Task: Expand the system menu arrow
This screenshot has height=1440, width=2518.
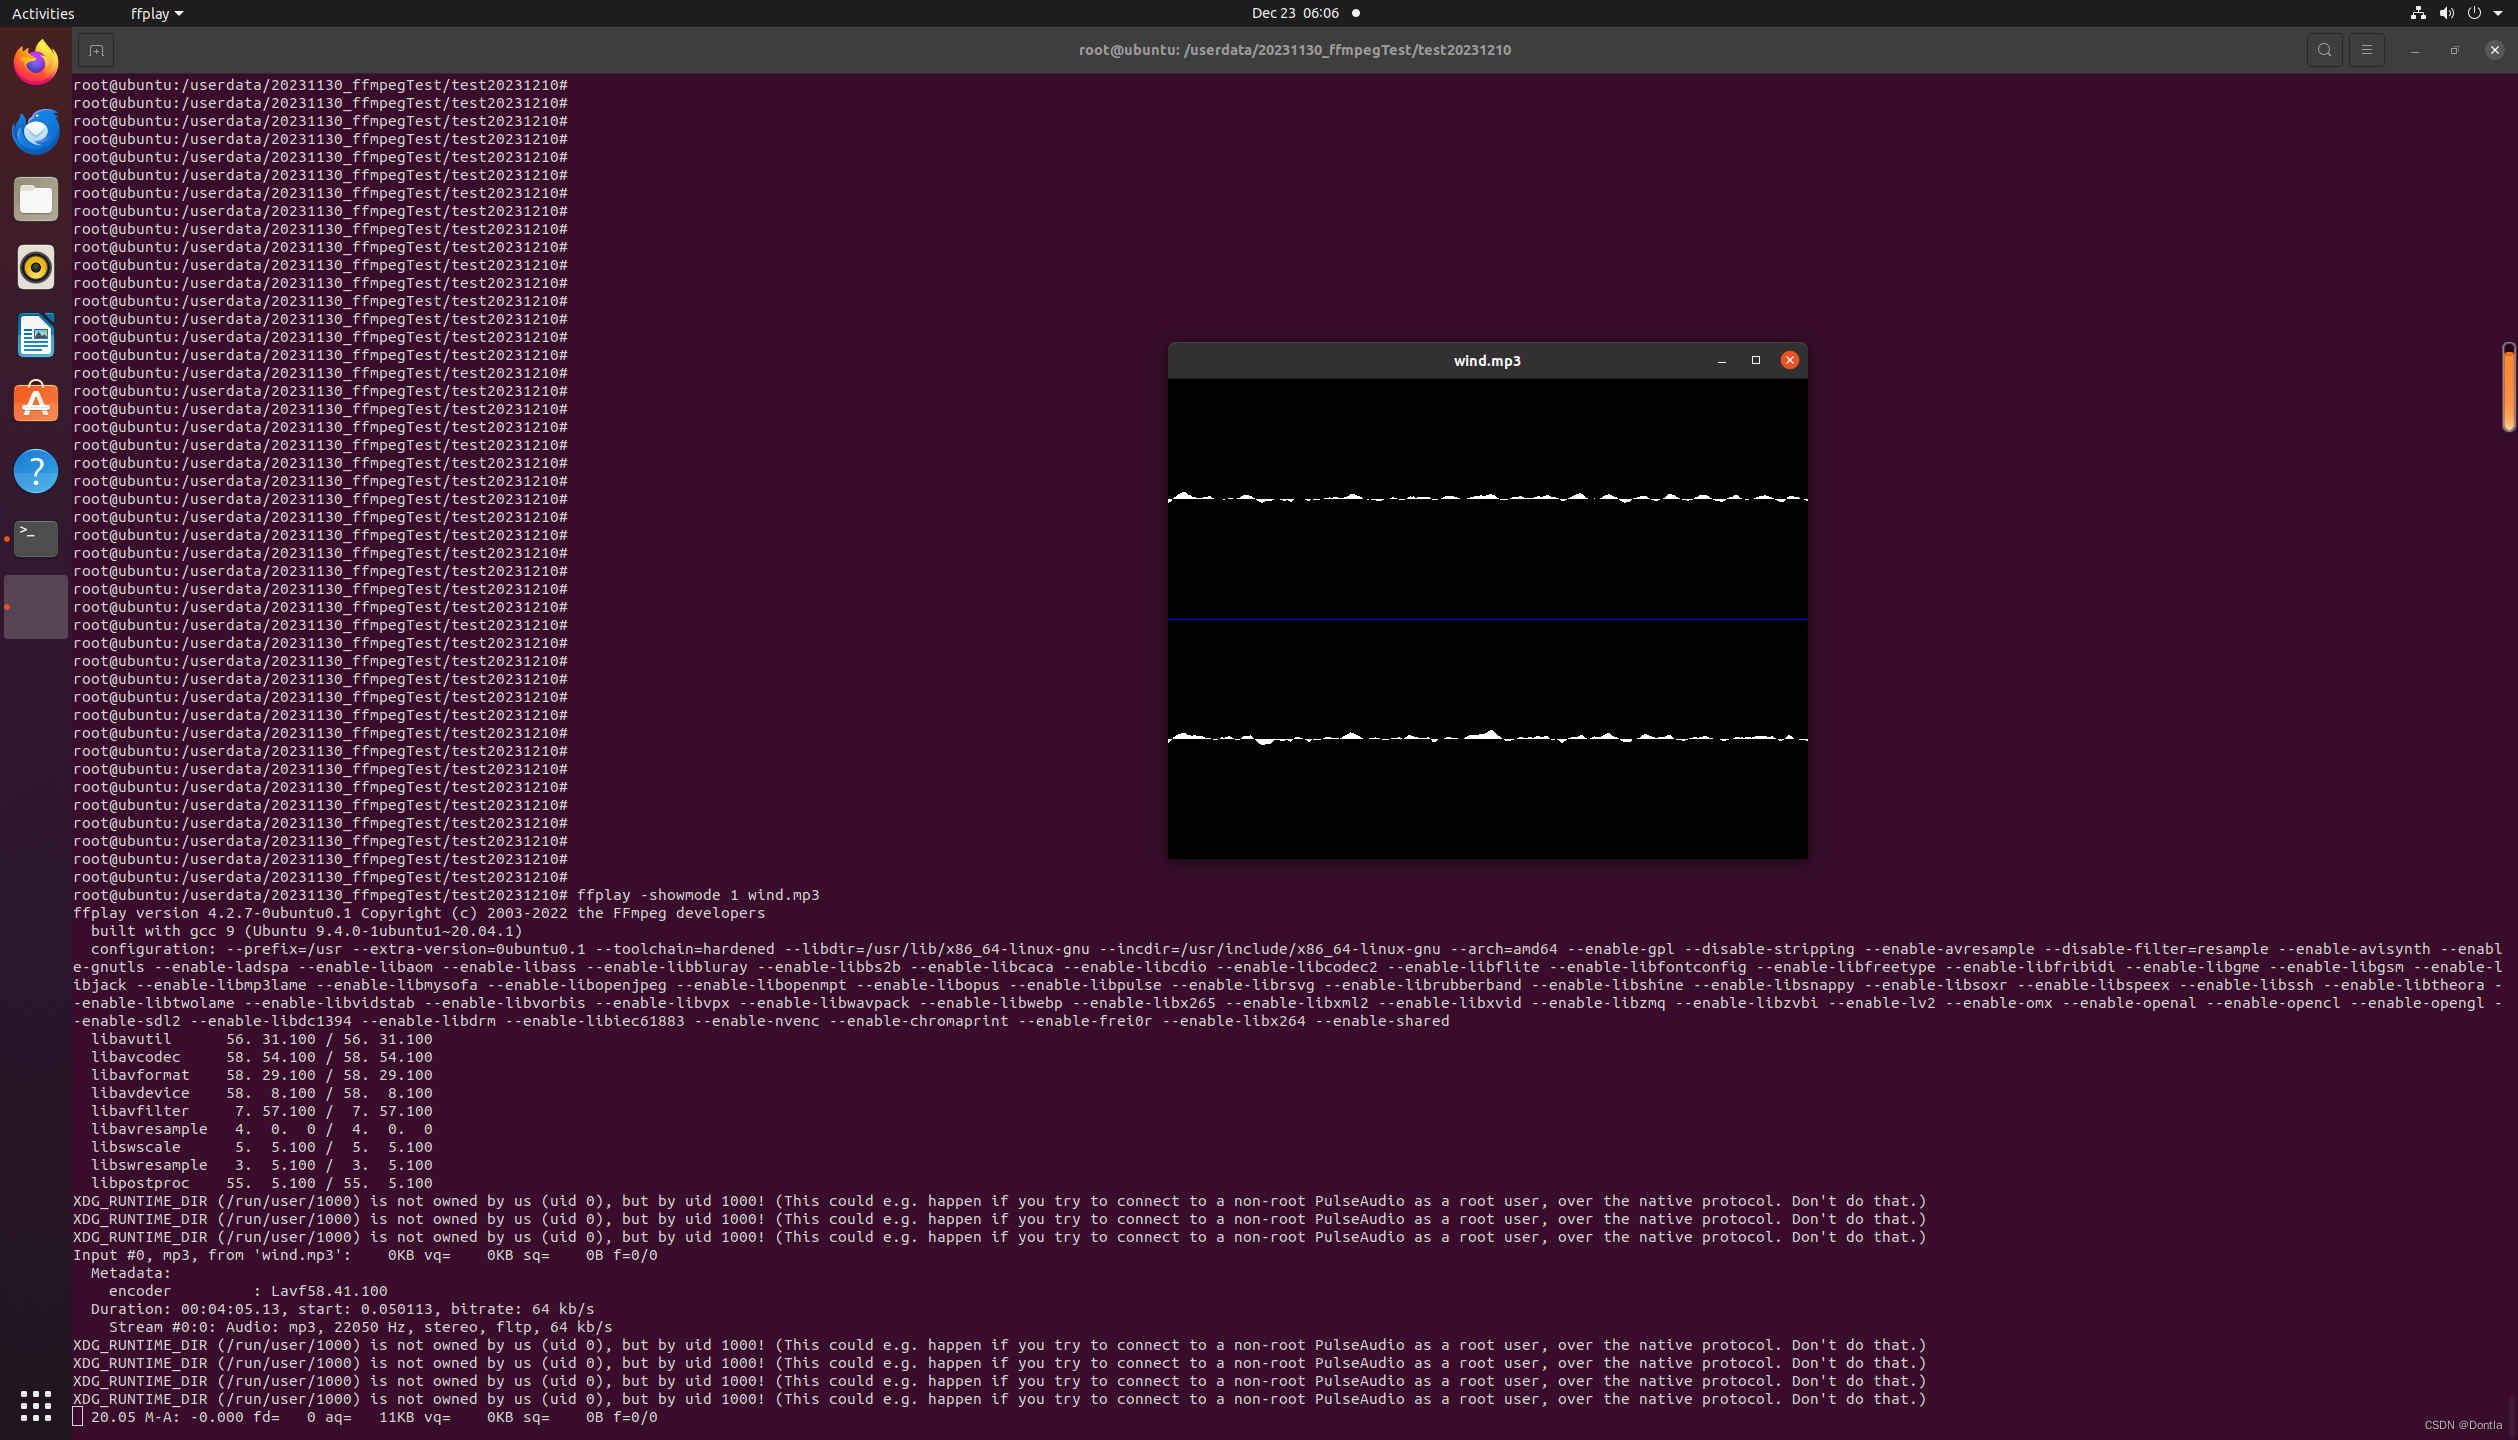Action: (2498, 13)
